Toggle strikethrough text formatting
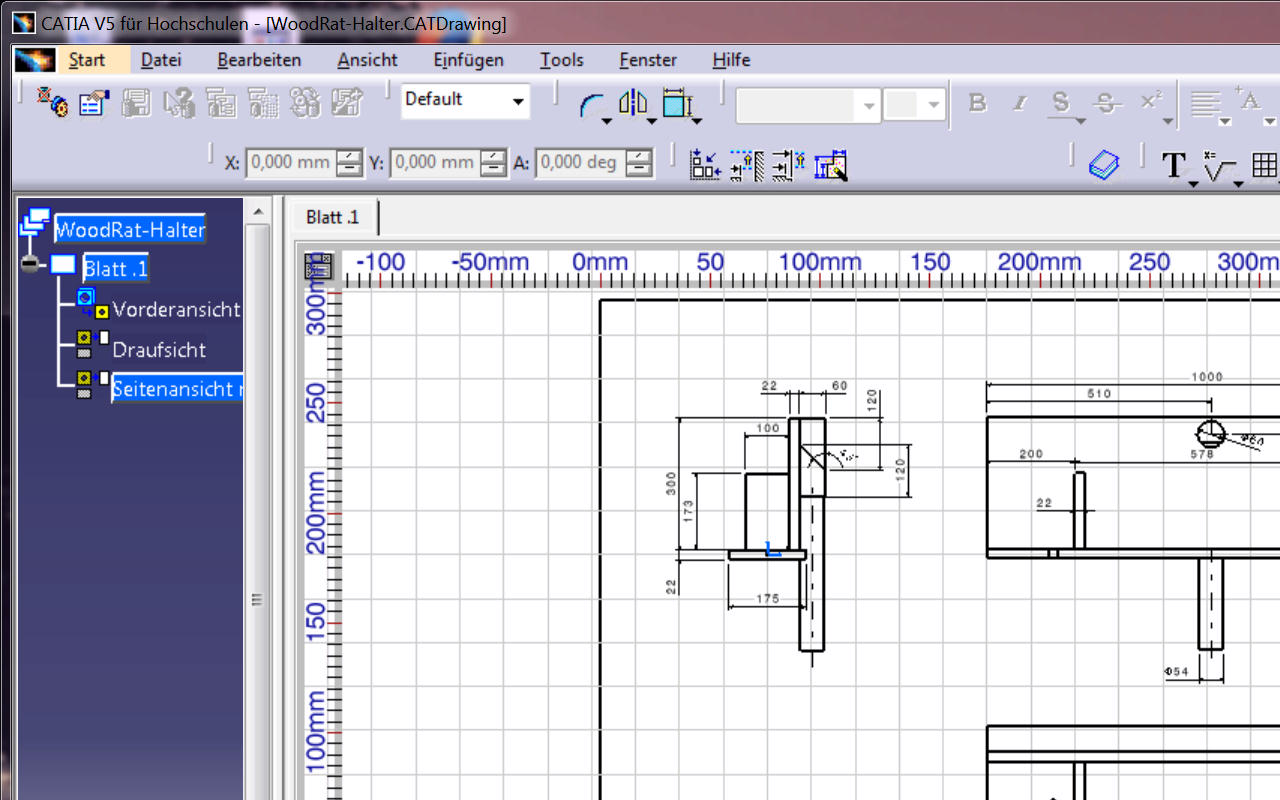Viewport: 1280px width, 800px height. (x=1105, y=103)
